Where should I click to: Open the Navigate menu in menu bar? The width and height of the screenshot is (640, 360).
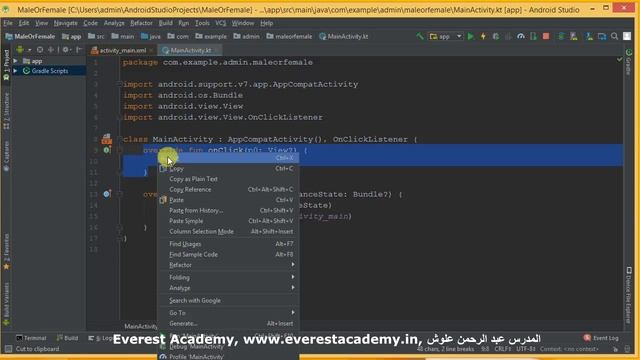(x=65, y=23)
